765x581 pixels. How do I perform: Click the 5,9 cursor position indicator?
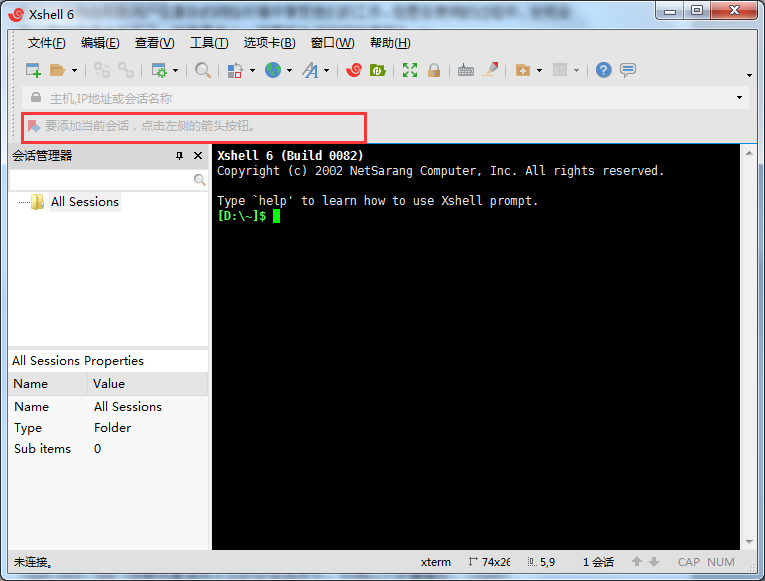point(542,562)
